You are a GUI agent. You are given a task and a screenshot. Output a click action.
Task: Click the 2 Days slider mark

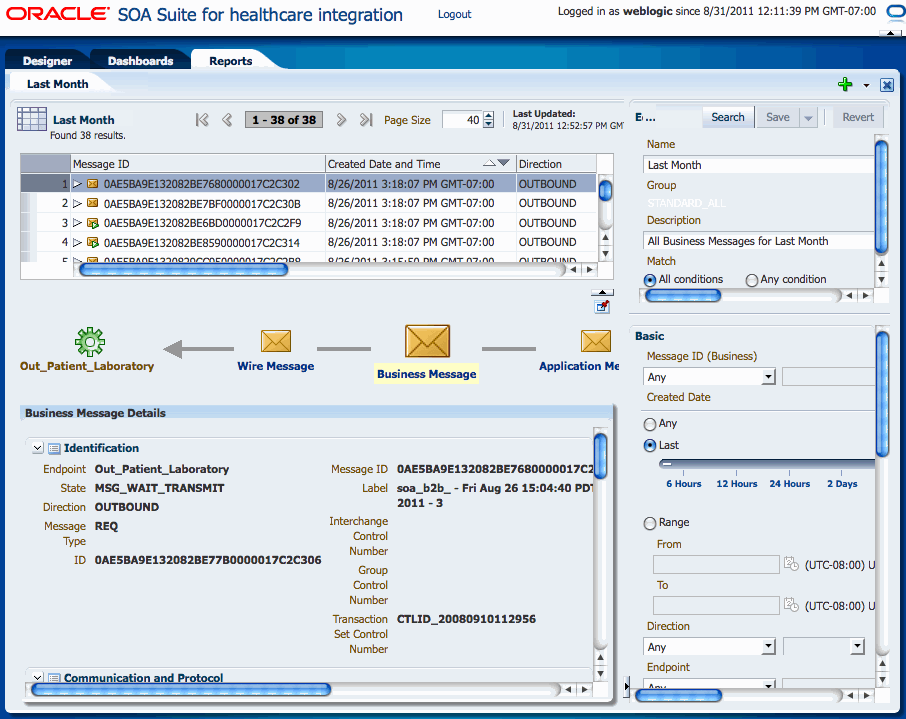tap(842, 484)
